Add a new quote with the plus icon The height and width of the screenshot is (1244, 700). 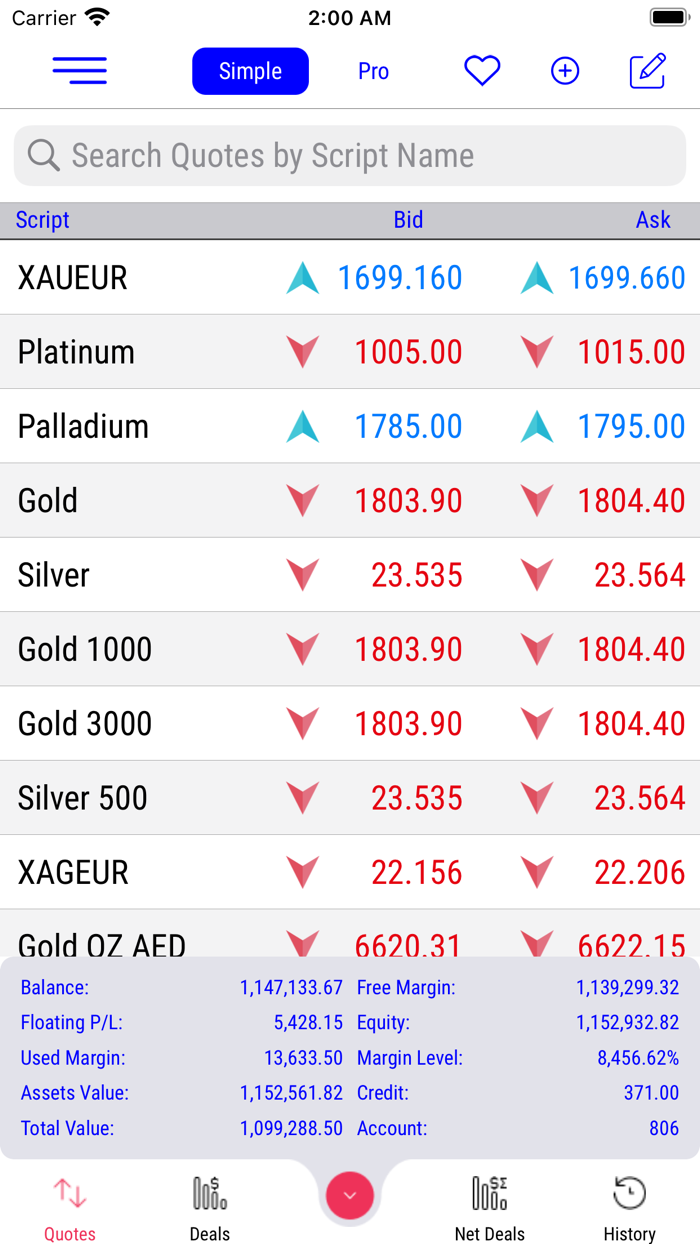pos(565,70)
